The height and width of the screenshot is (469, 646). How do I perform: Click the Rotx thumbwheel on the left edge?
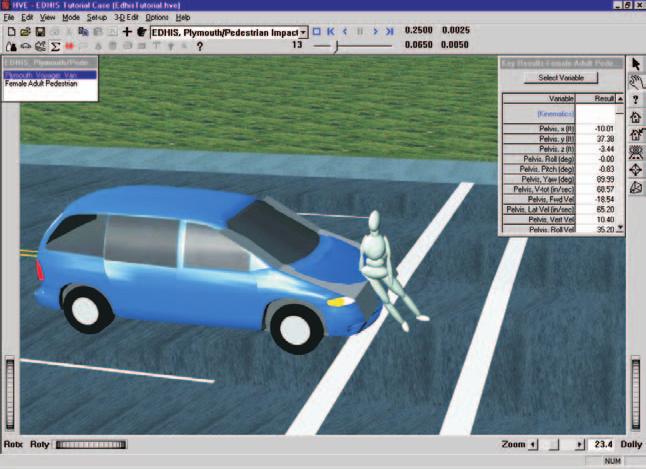(x=10, y=394)
